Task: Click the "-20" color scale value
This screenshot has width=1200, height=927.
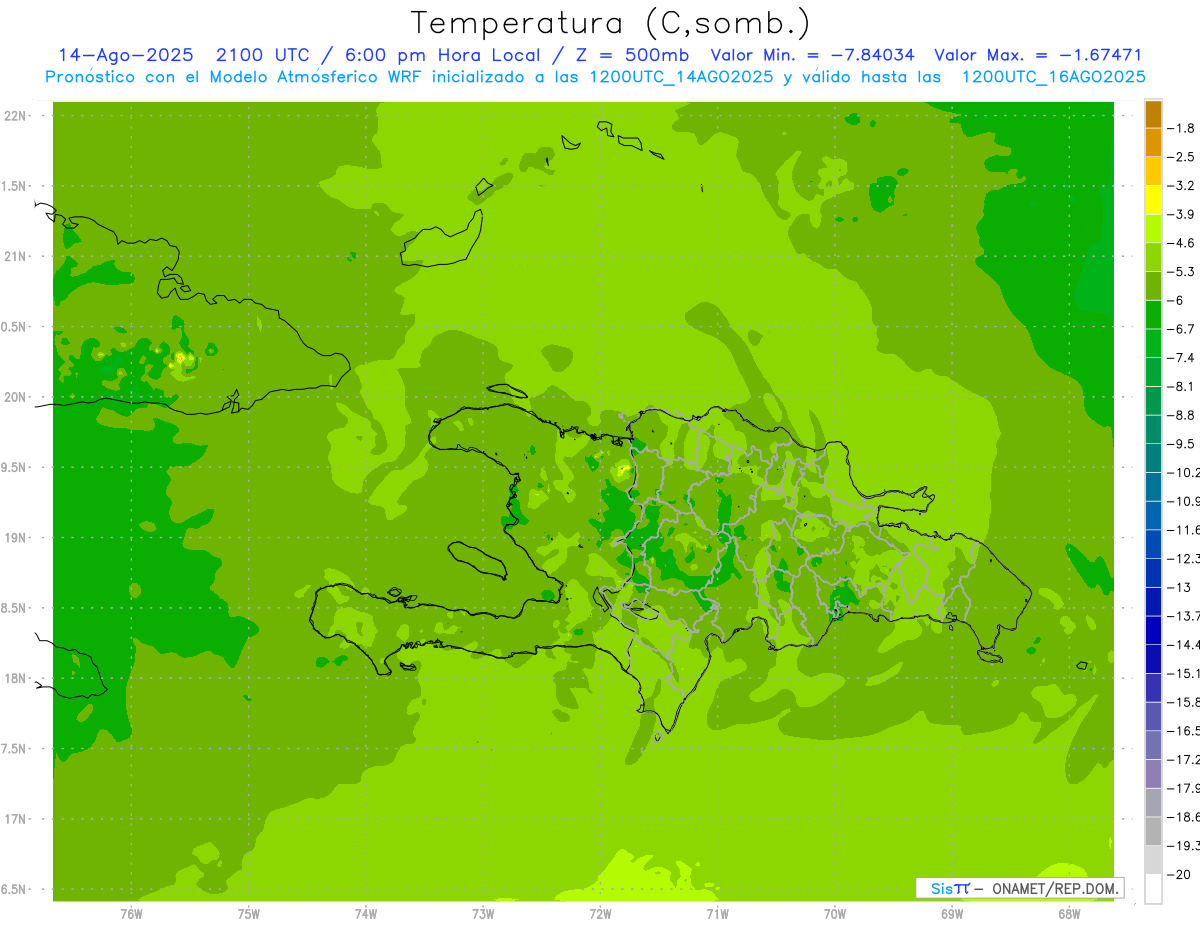Action: [x=1179, y=874]
